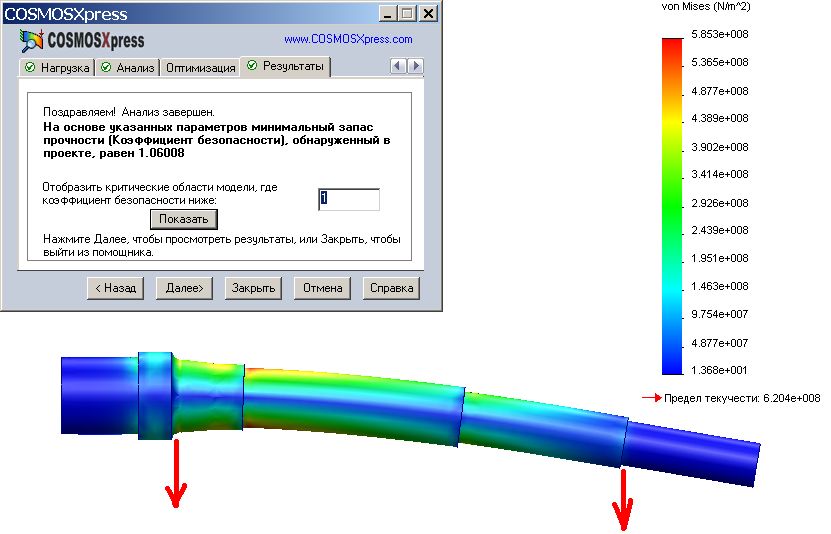Click the green check icon on Нагрузка tab
This screenshot has height=534, width=831.
(30, 67)
